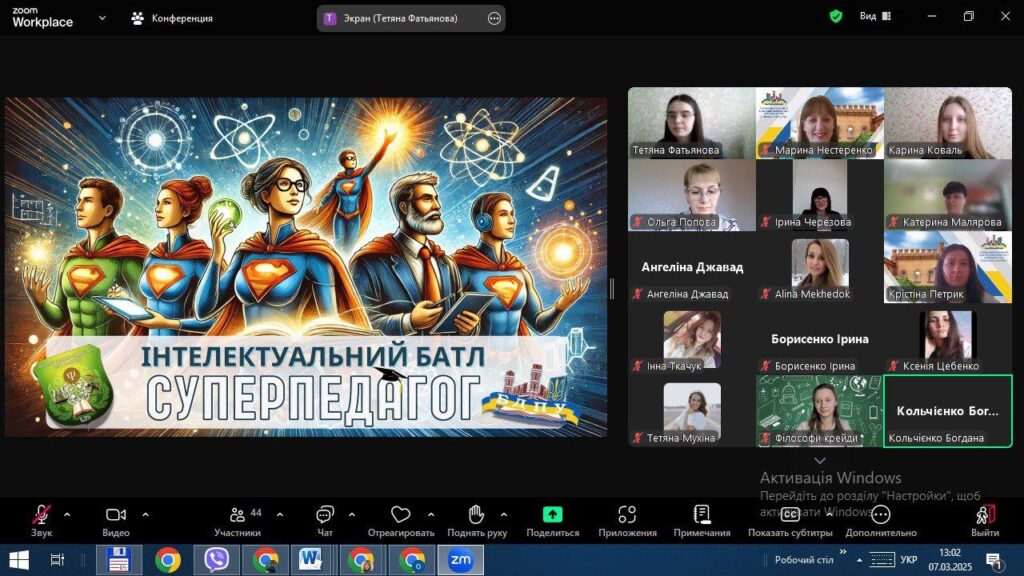Start screen sharing with Поделиться

[552, 521]
